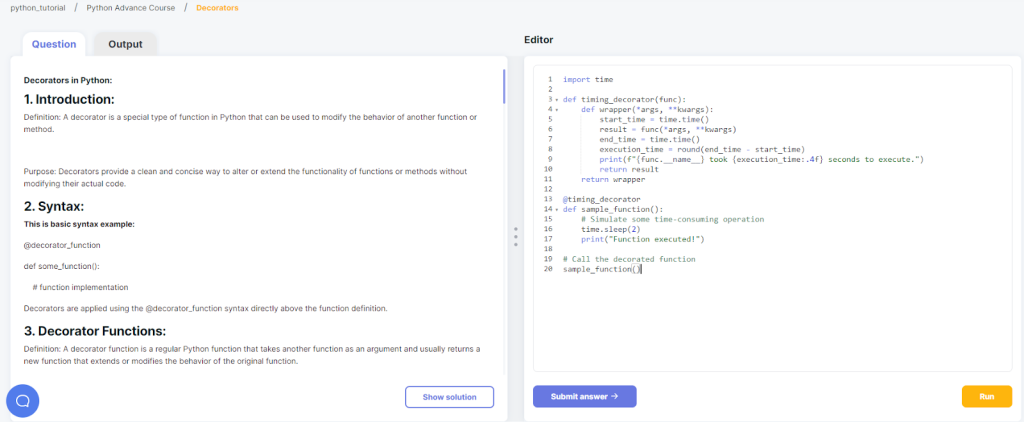Viewport: 1024px width, 422px height.
Task: Switch to the Question tab
Action: [54, 44]
